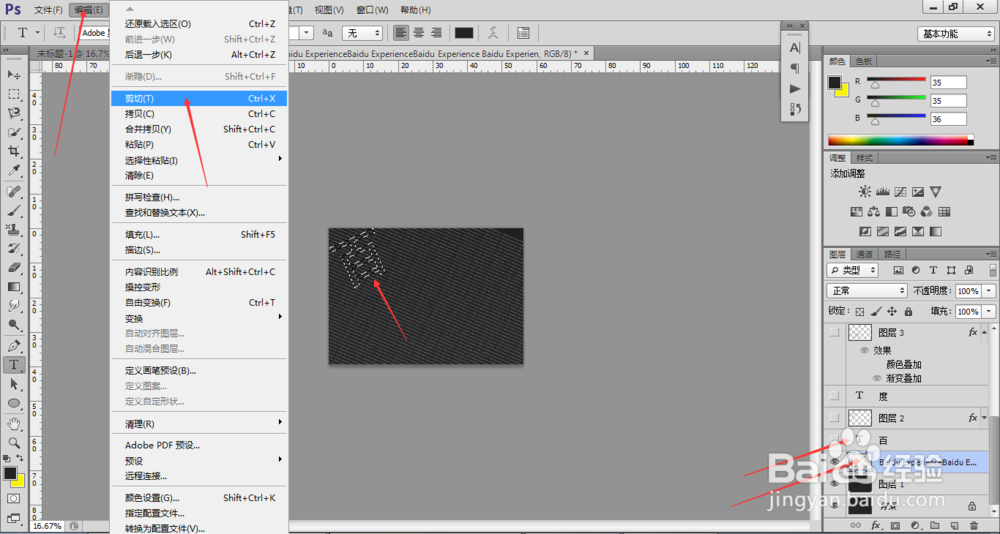This screenshot has width=1000, height=534.
Task: Add layer mask button
Action: [895, 526]
